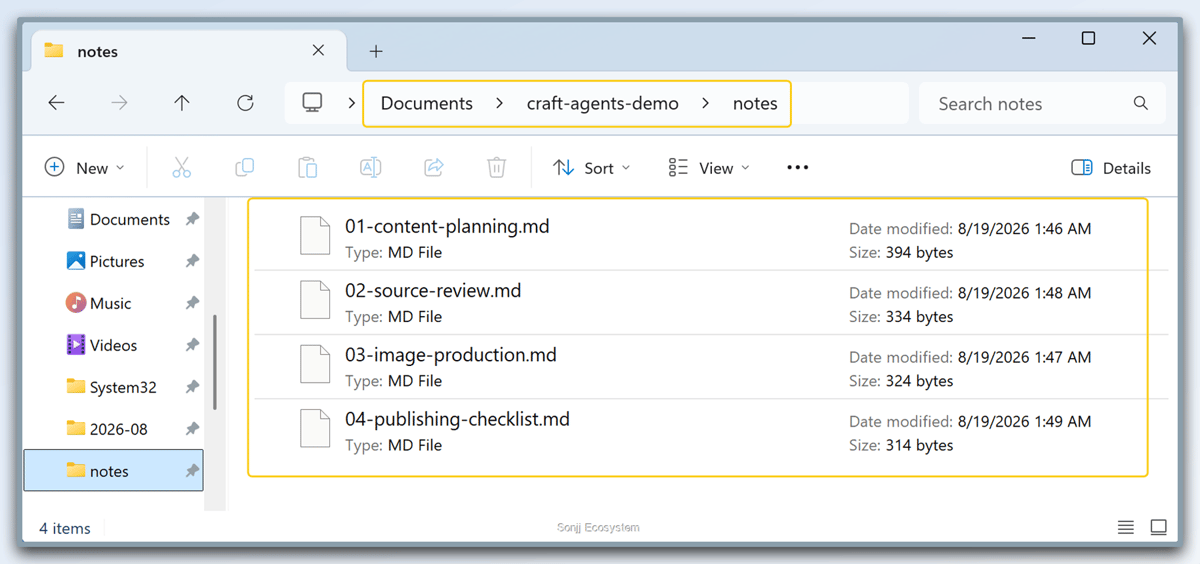Click the Share icon in toolbar

(433, 168)
